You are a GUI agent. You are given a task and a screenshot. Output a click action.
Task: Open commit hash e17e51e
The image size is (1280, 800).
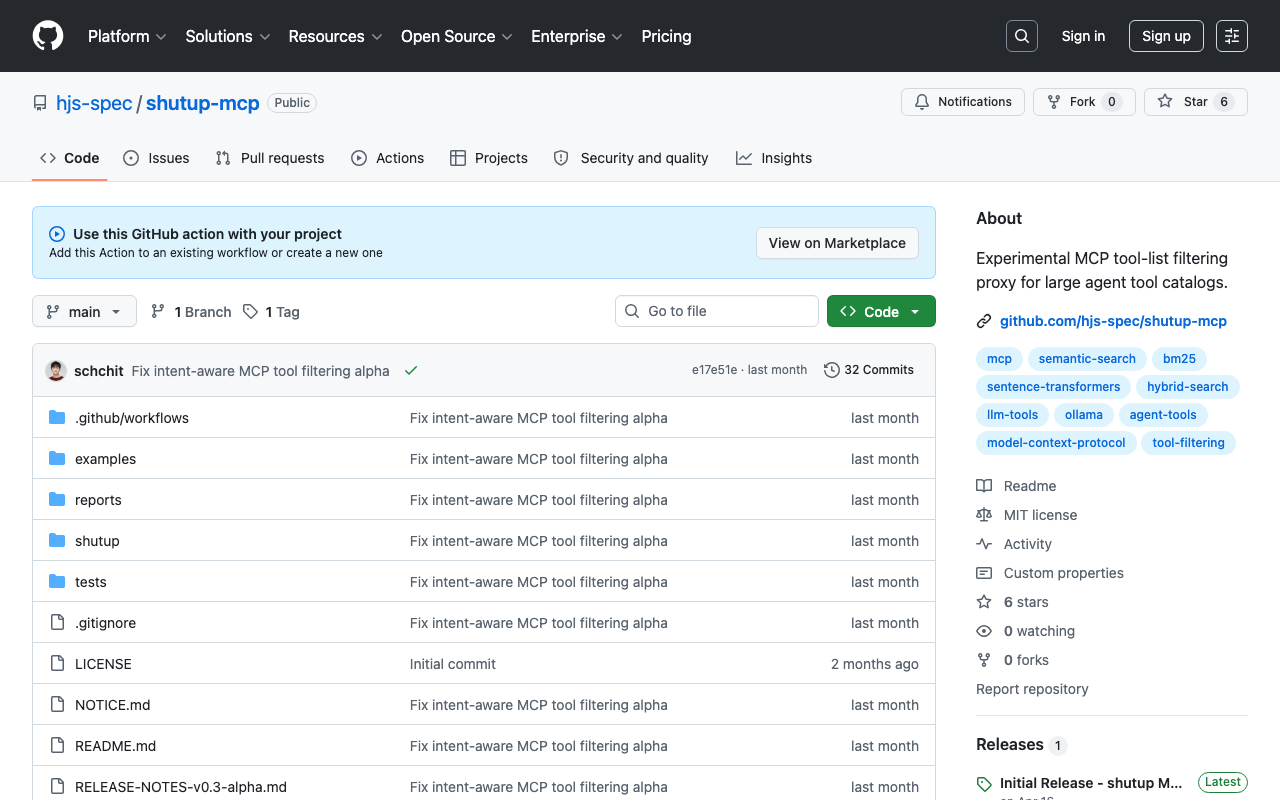(x=714, y=370)
